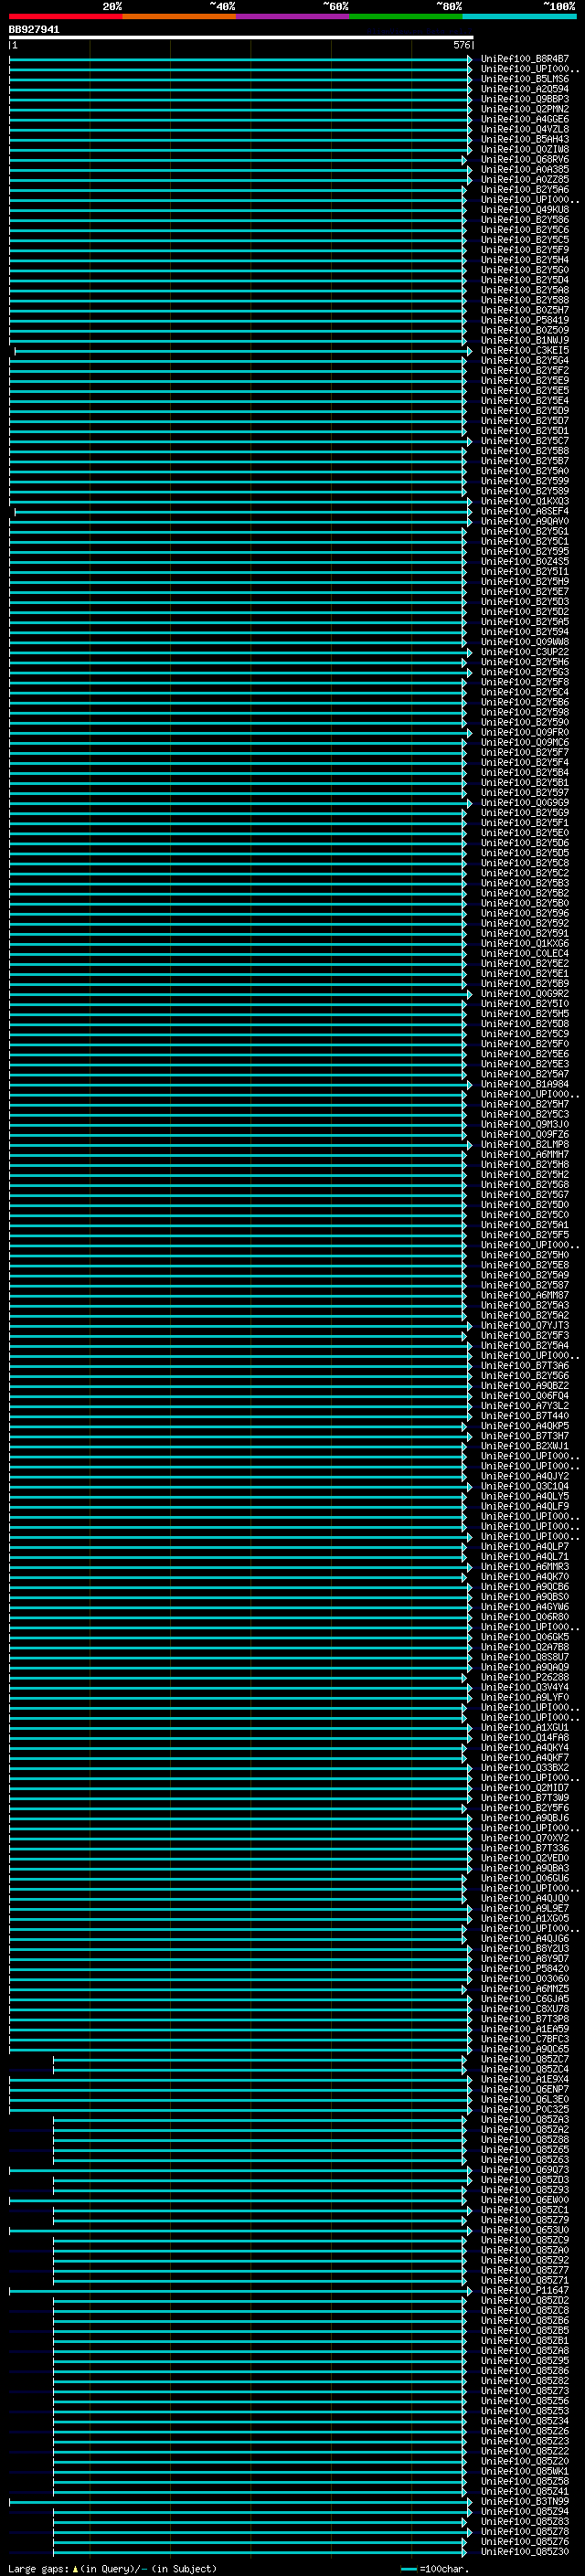Select the UniRef100_Q3C1G4 label
This screenshot has width=585, height=2576.
(x=525, y=1486)
